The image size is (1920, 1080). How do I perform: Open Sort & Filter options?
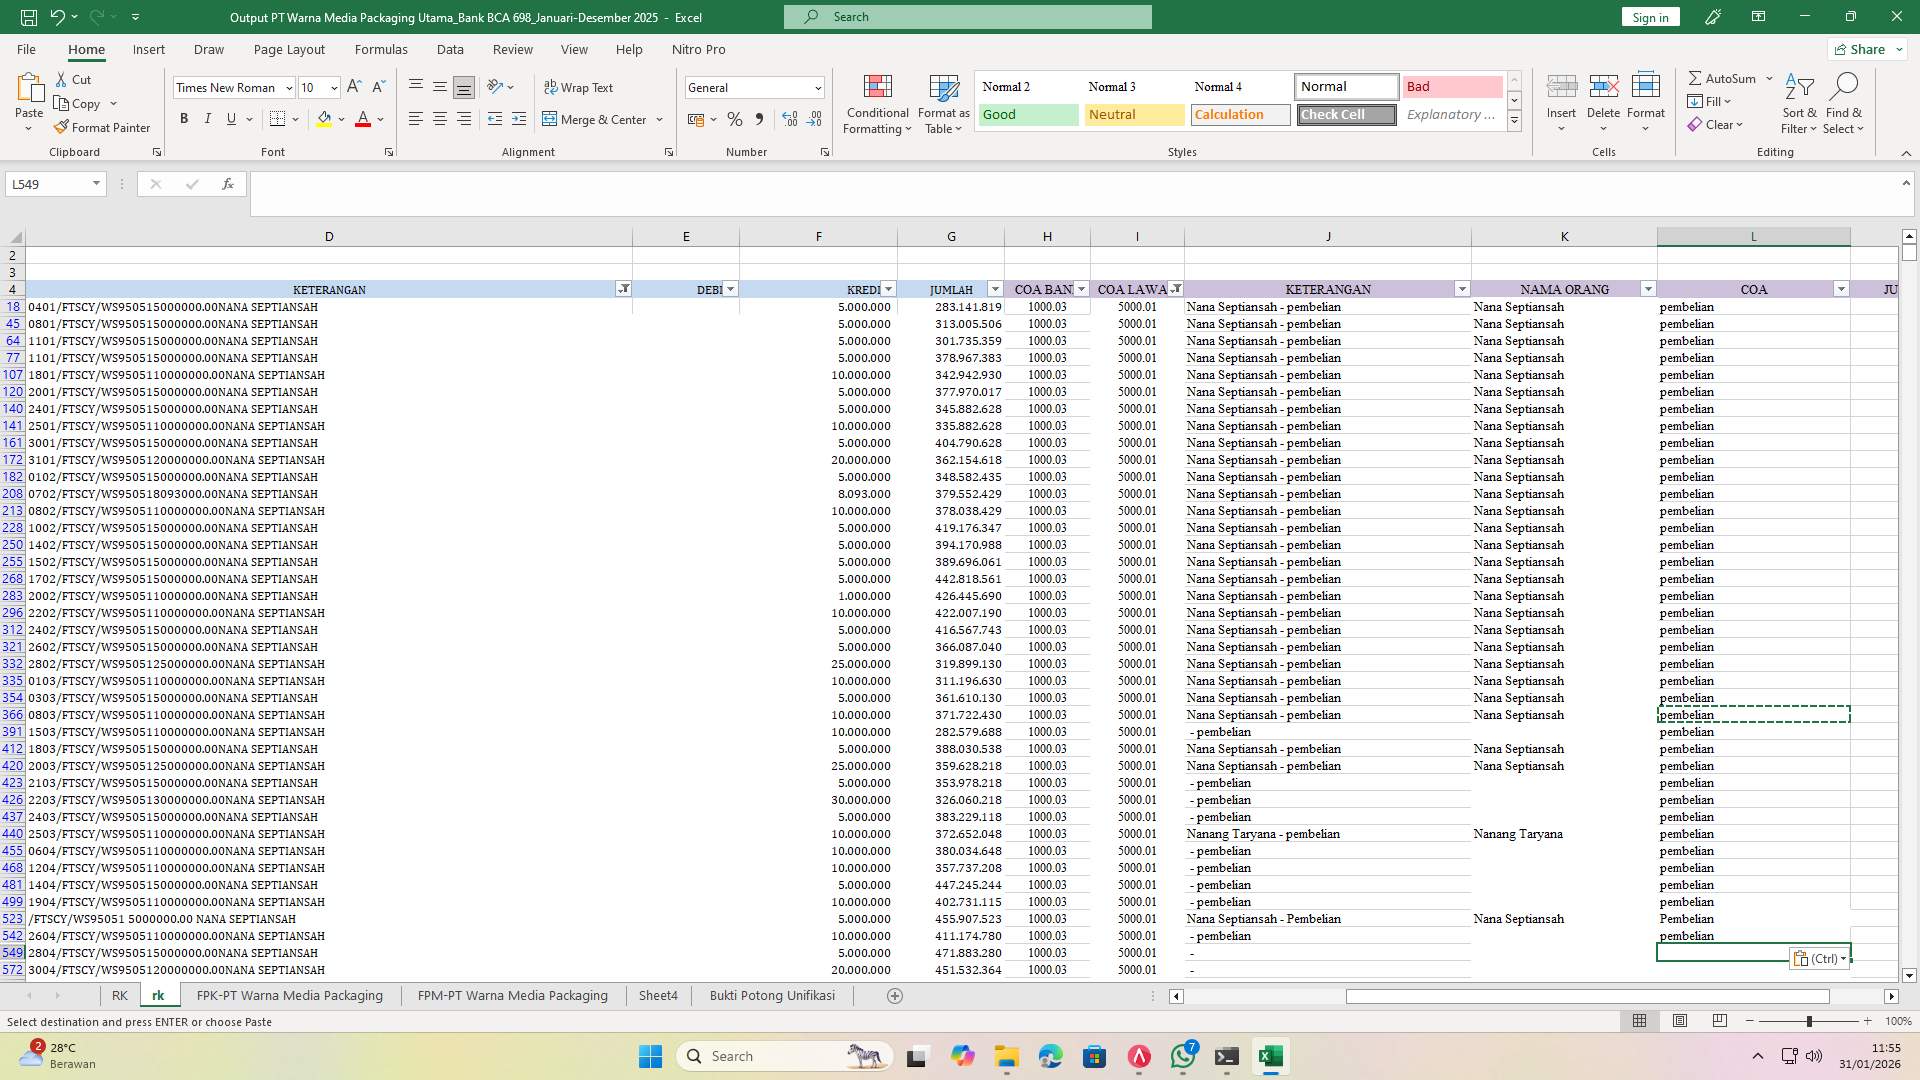(1797, 103)
